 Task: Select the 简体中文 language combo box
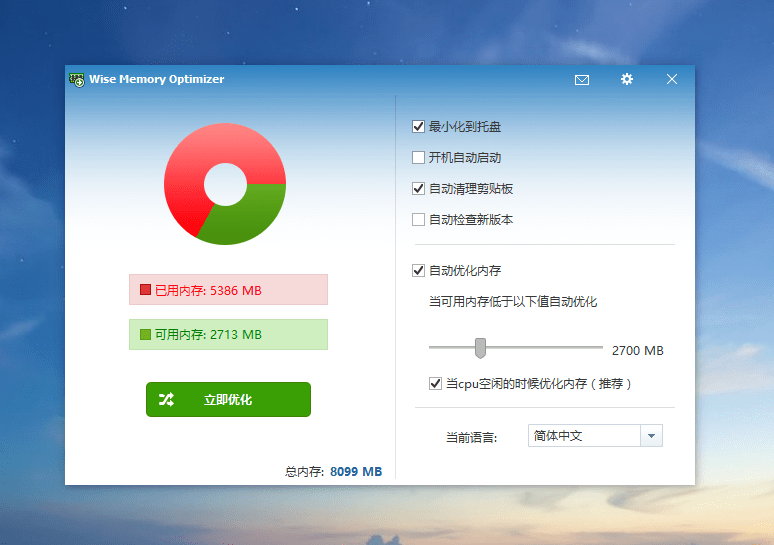coord(584,436)
